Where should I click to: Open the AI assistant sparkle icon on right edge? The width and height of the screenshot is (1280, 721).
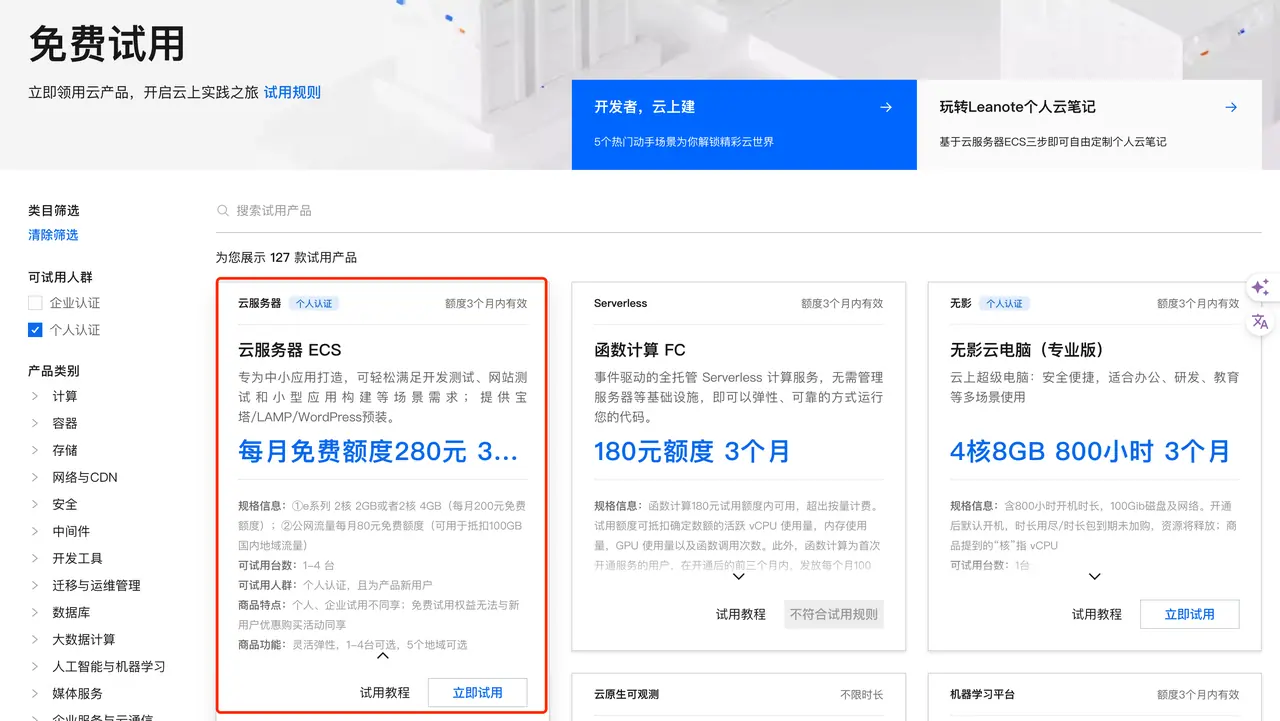[1260, 287]
